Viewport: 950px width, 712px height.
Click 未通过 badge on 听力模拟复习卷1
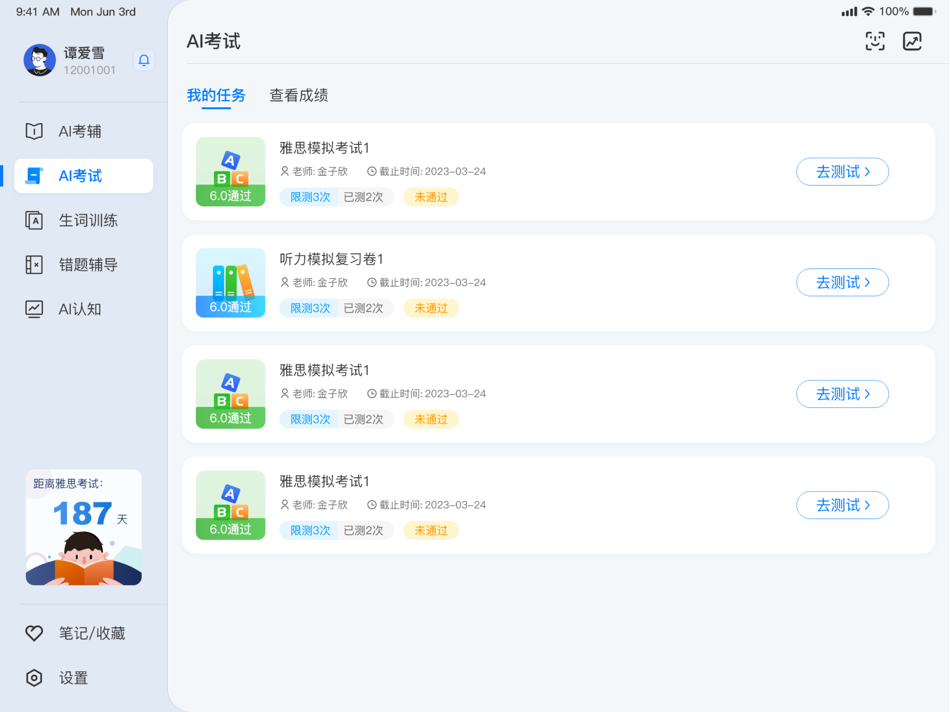tap(431, 308)
